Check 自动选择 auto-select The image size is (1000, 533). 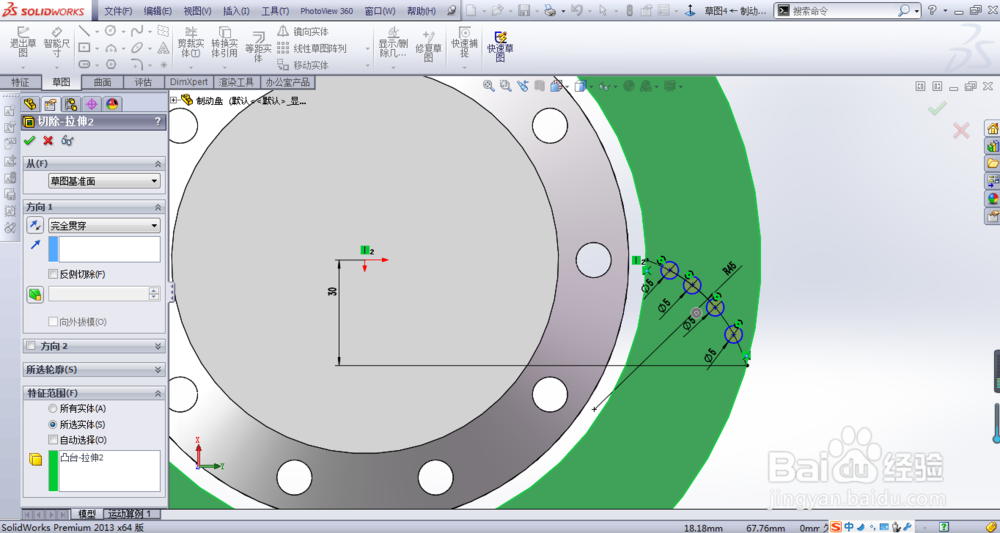pyautogui.click(x=53, y=440)
